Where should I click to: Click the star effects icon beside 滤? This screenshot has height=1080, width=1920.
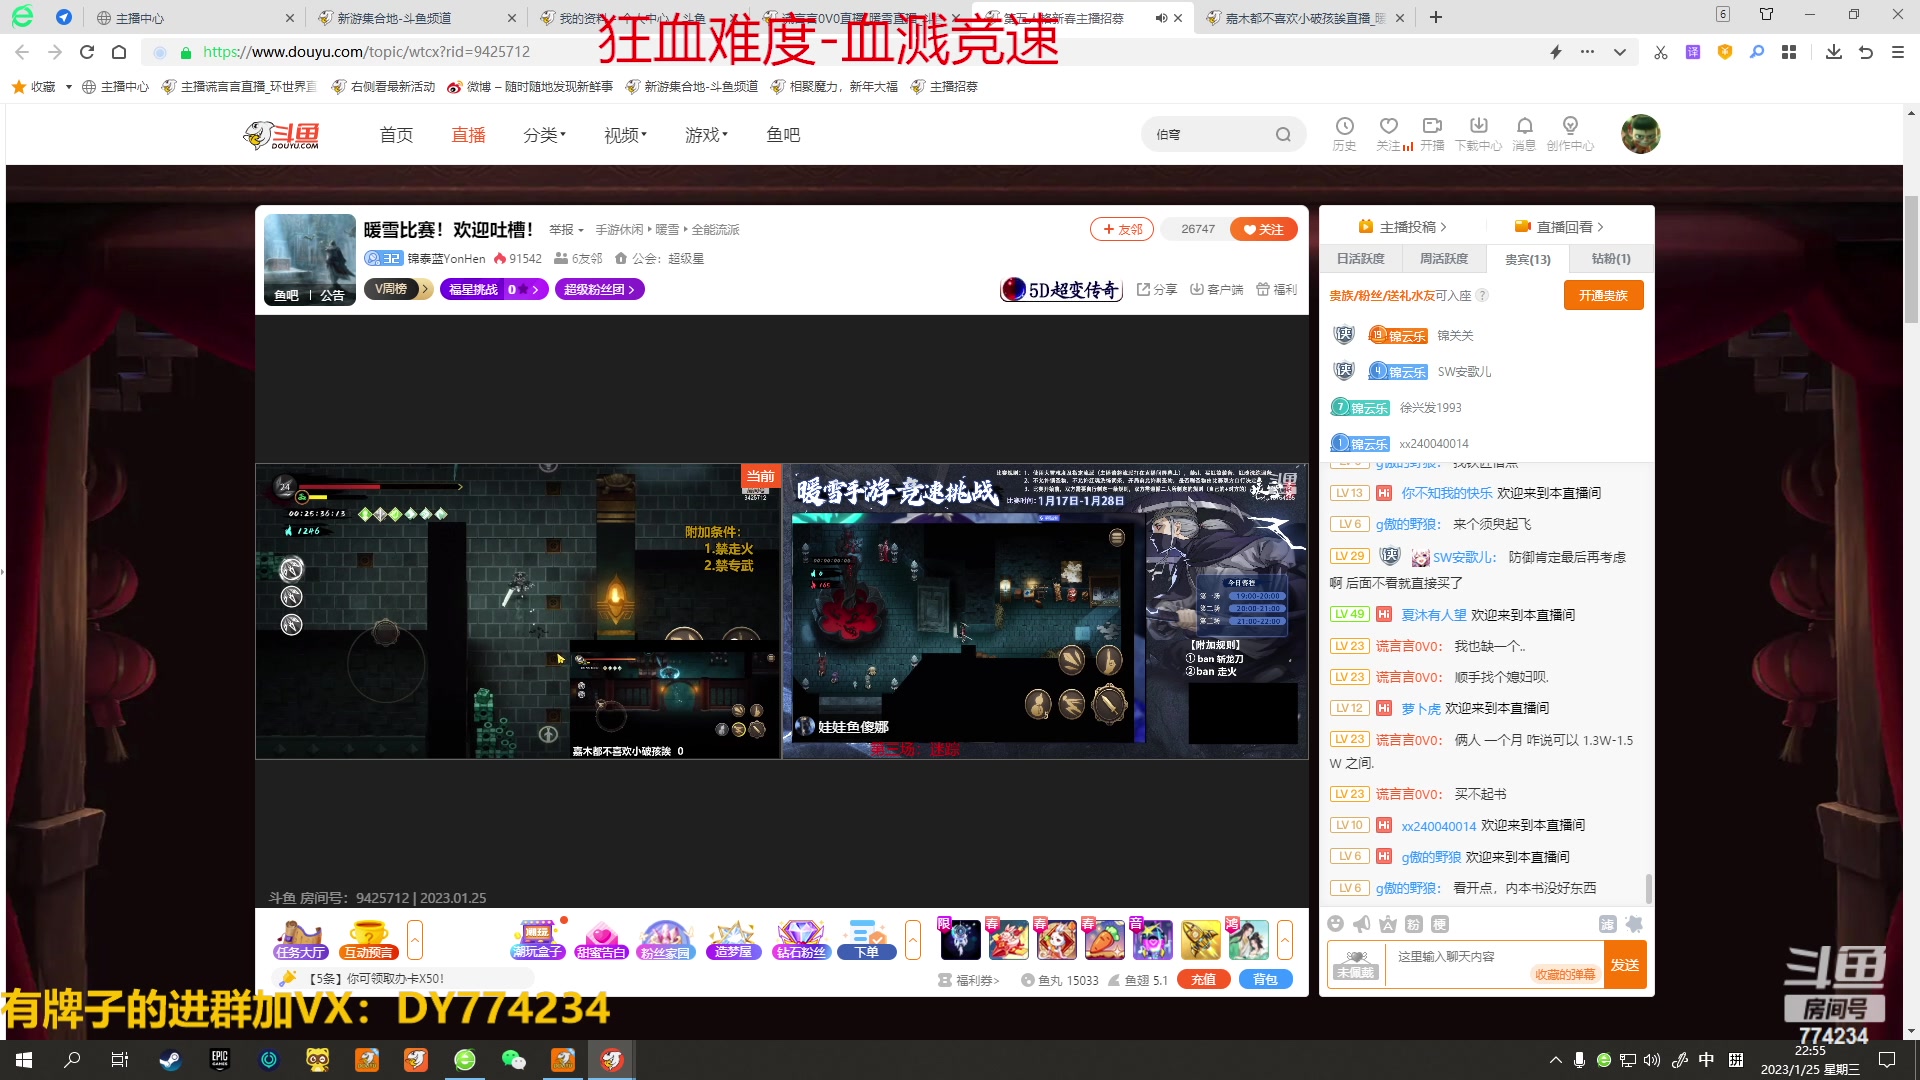pos(1634,924)
